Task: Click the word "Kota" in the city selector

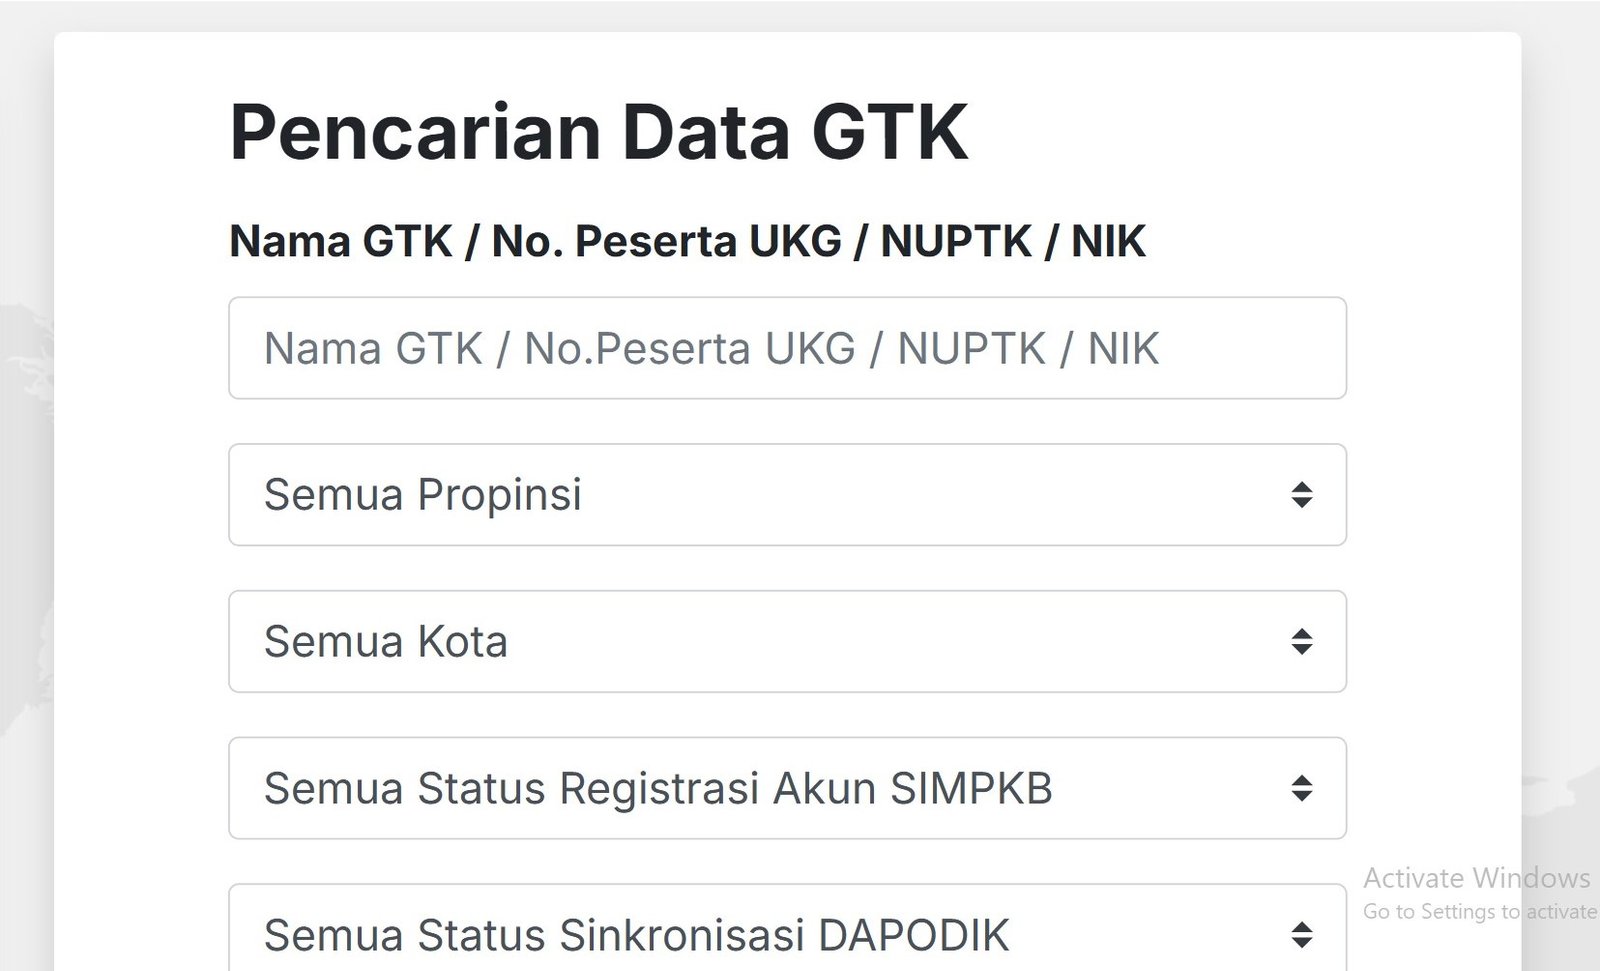Action: point(462,642)
